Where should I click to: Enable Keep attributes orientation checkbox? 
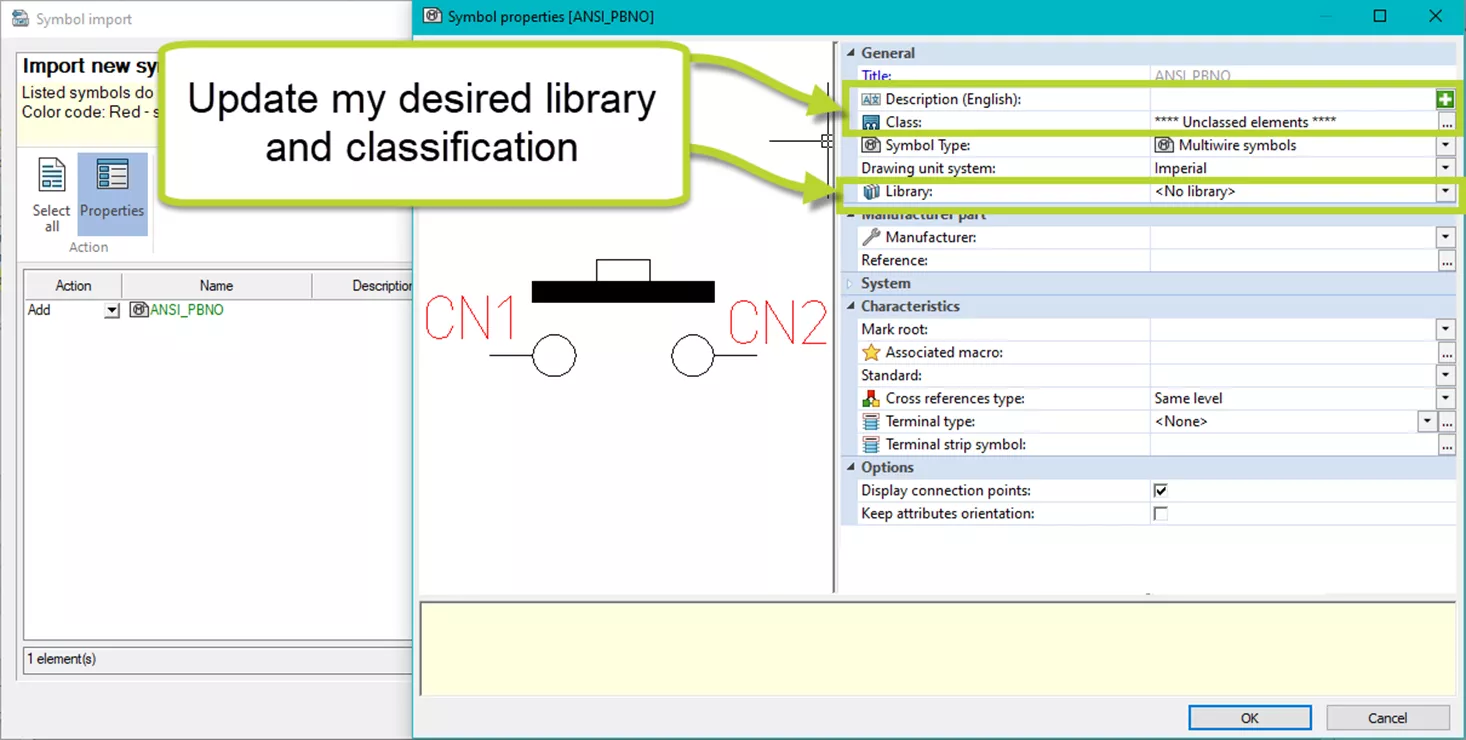[x=1160, y=513]
